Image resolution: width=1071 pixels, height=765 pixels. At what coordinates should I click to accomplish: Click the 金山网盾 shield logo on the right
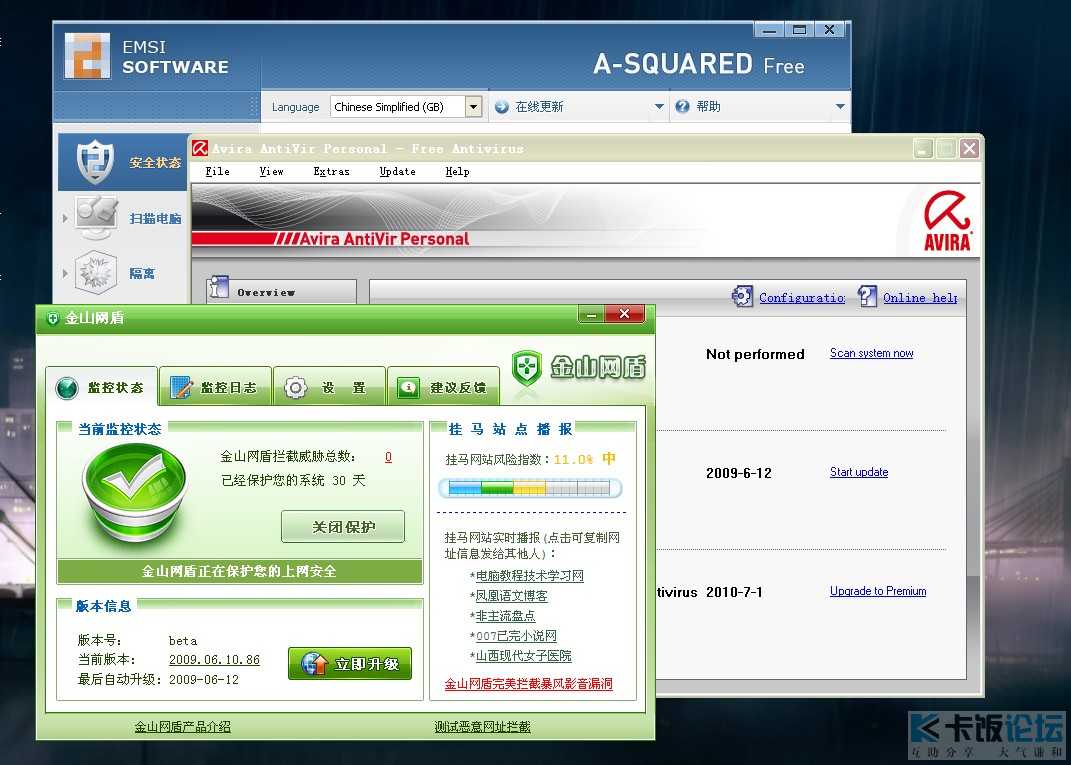527,368
